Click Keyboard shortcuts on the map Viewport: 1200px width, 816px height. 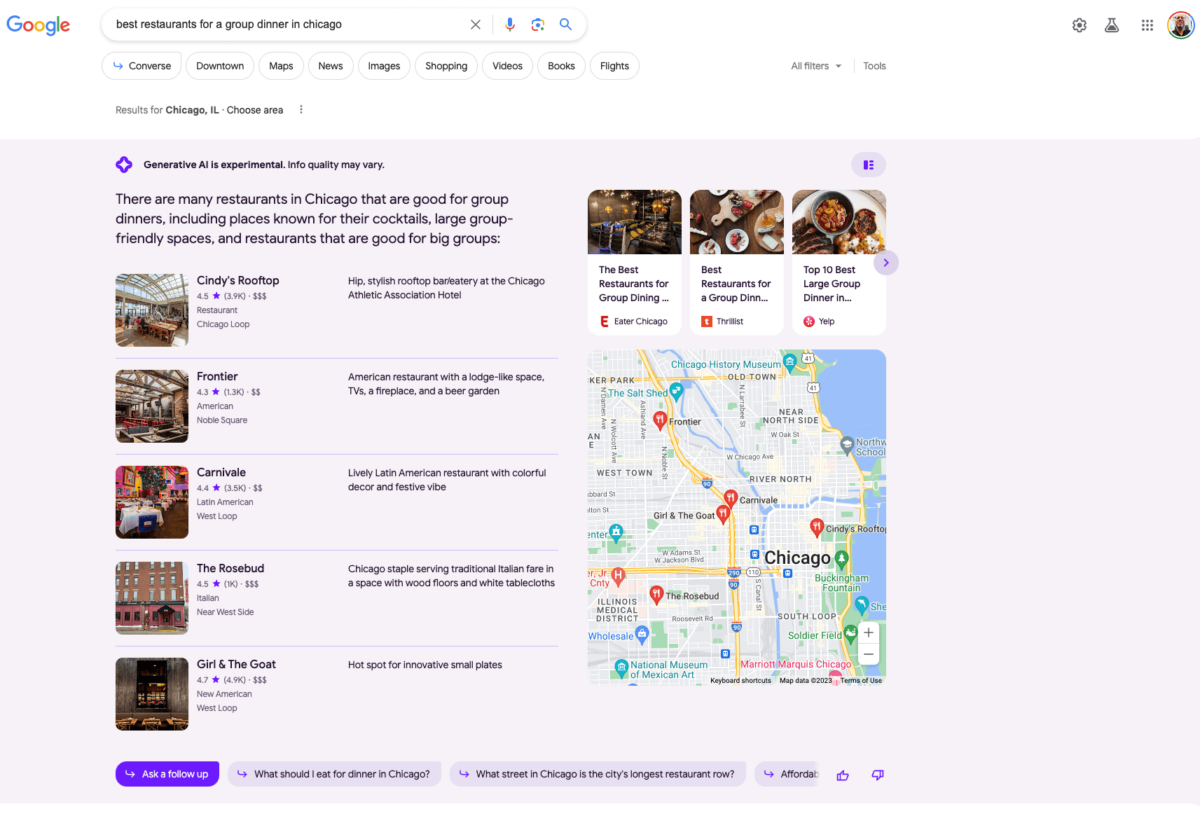pos(741,681)
